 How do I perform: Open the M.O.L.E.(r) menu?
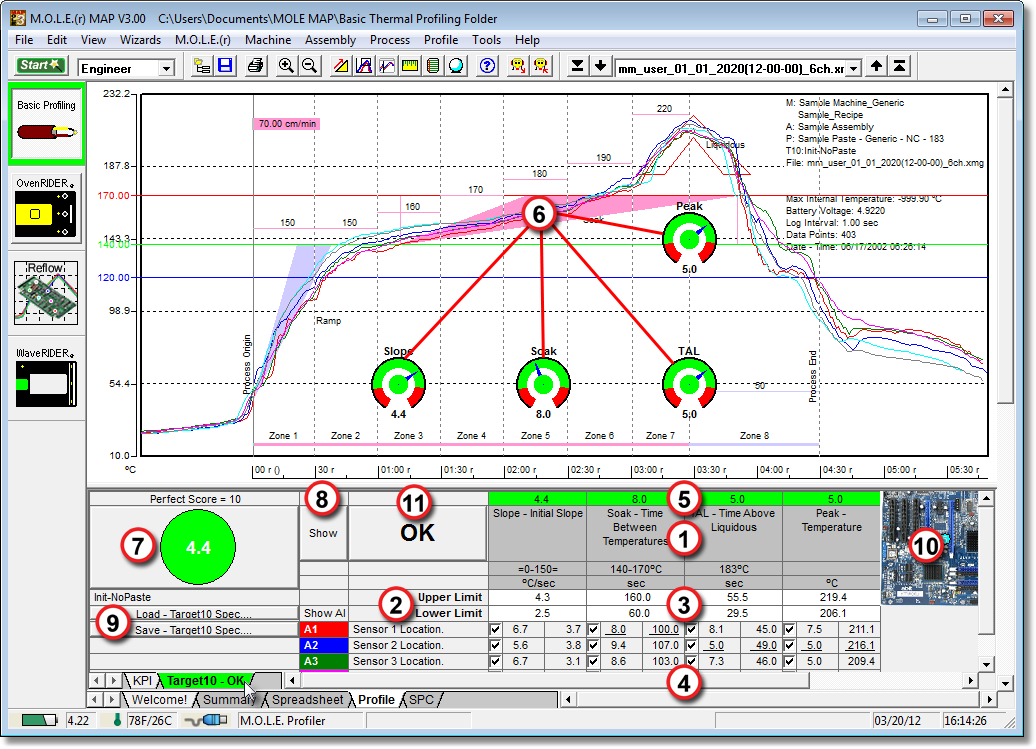click(x=203, y=40)
